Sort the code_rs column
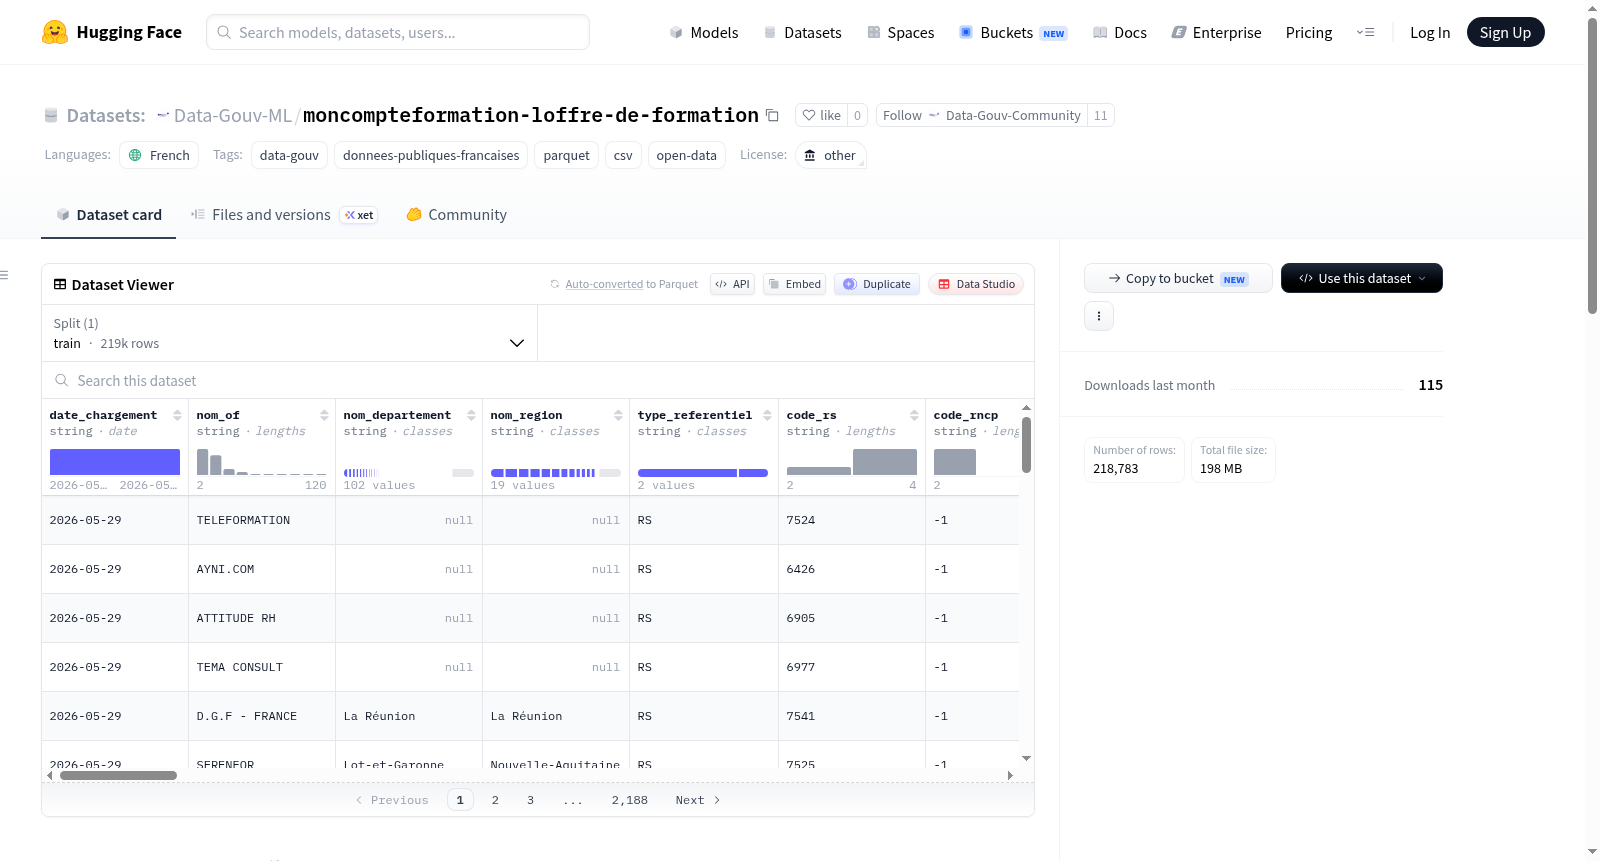Image resolution: width=1600 pixels, height=861 pixels. 914,415
